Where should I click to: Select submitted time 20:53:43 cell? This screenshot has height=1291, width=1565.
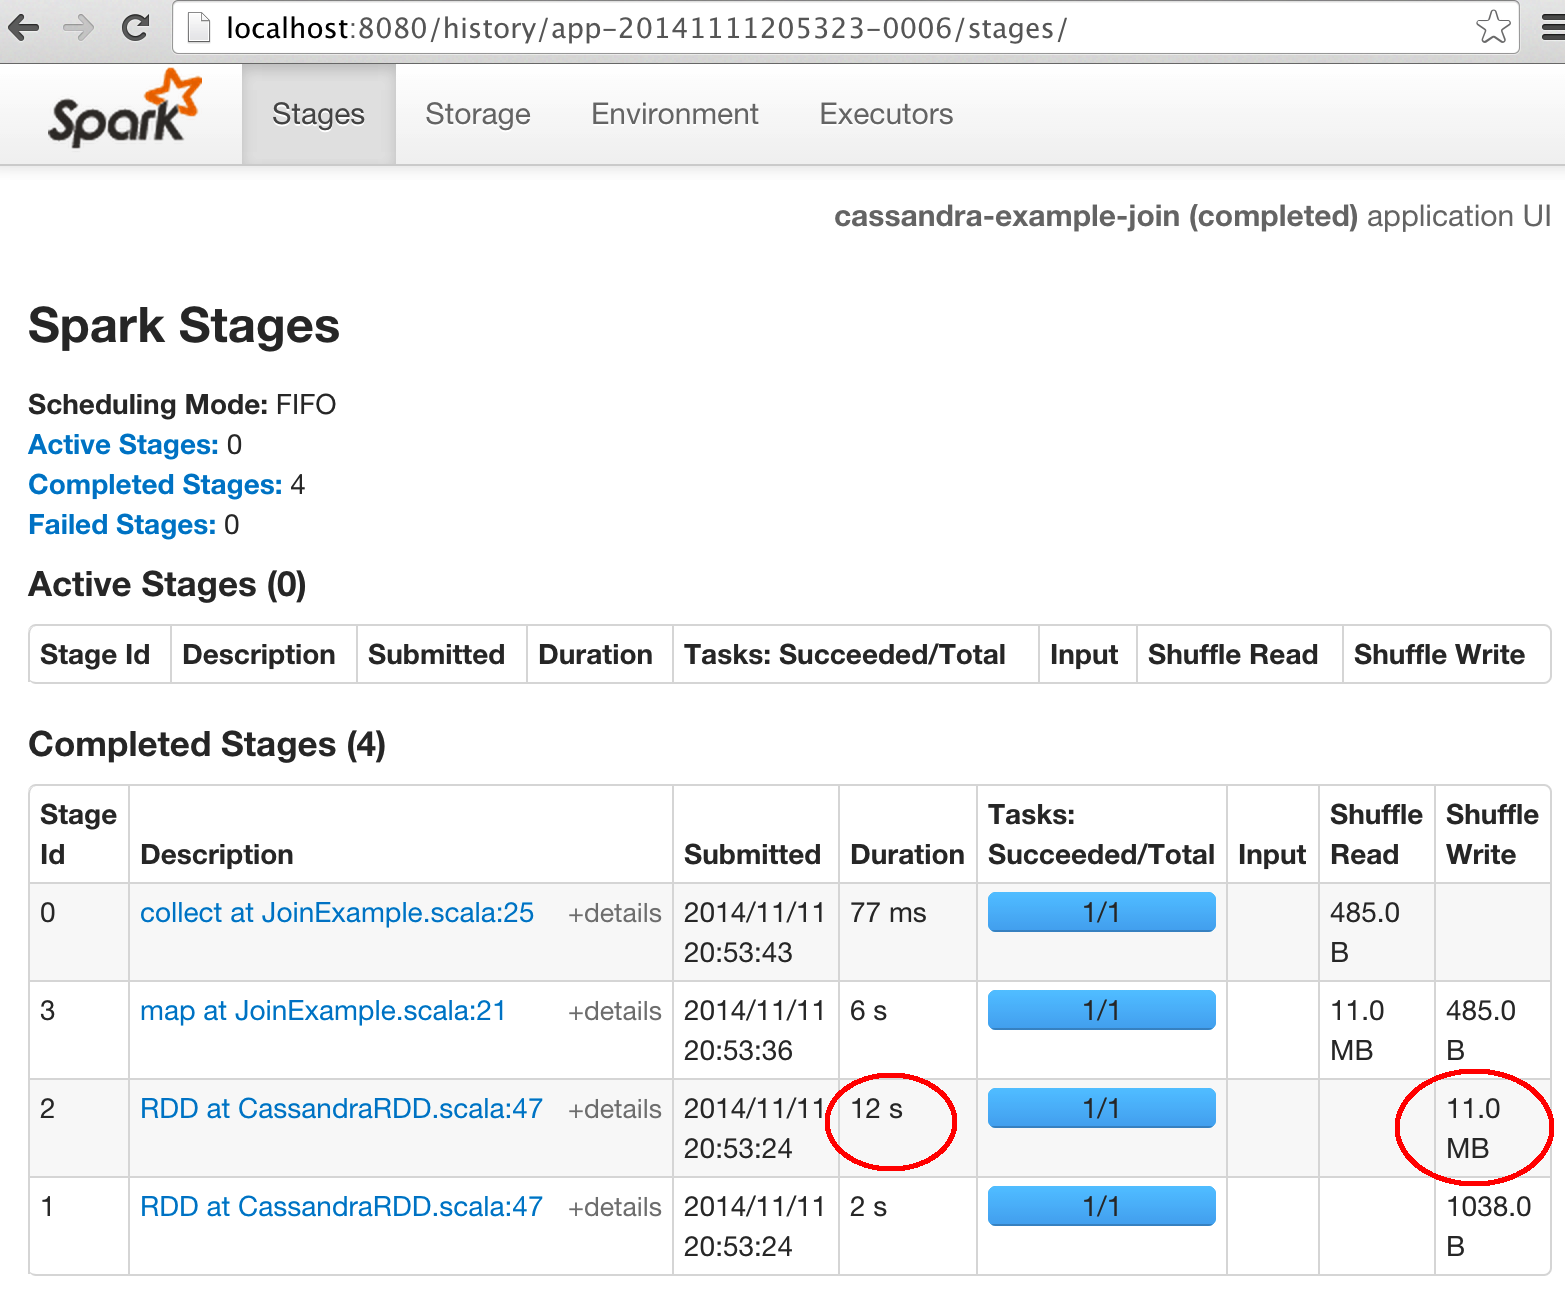pos(755,932)
